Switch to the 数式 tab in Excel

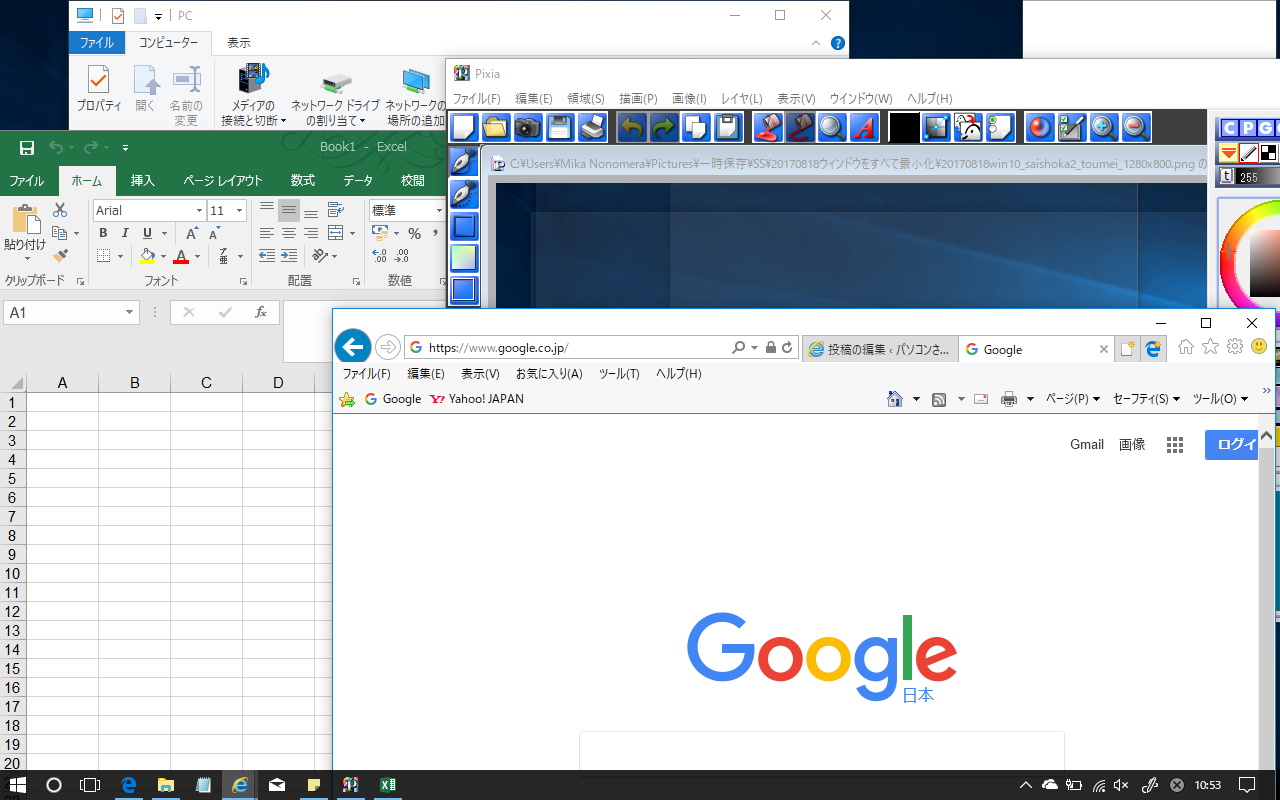[x=303, y=181]
